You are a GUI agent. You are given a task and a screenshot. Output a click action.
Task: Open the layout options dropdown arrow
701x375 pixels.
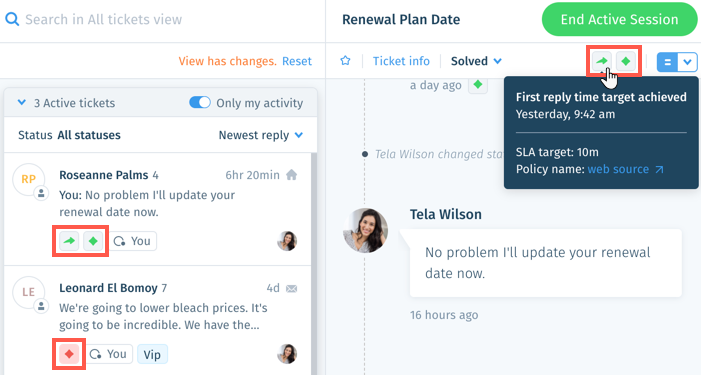click(x=688, y=62)
